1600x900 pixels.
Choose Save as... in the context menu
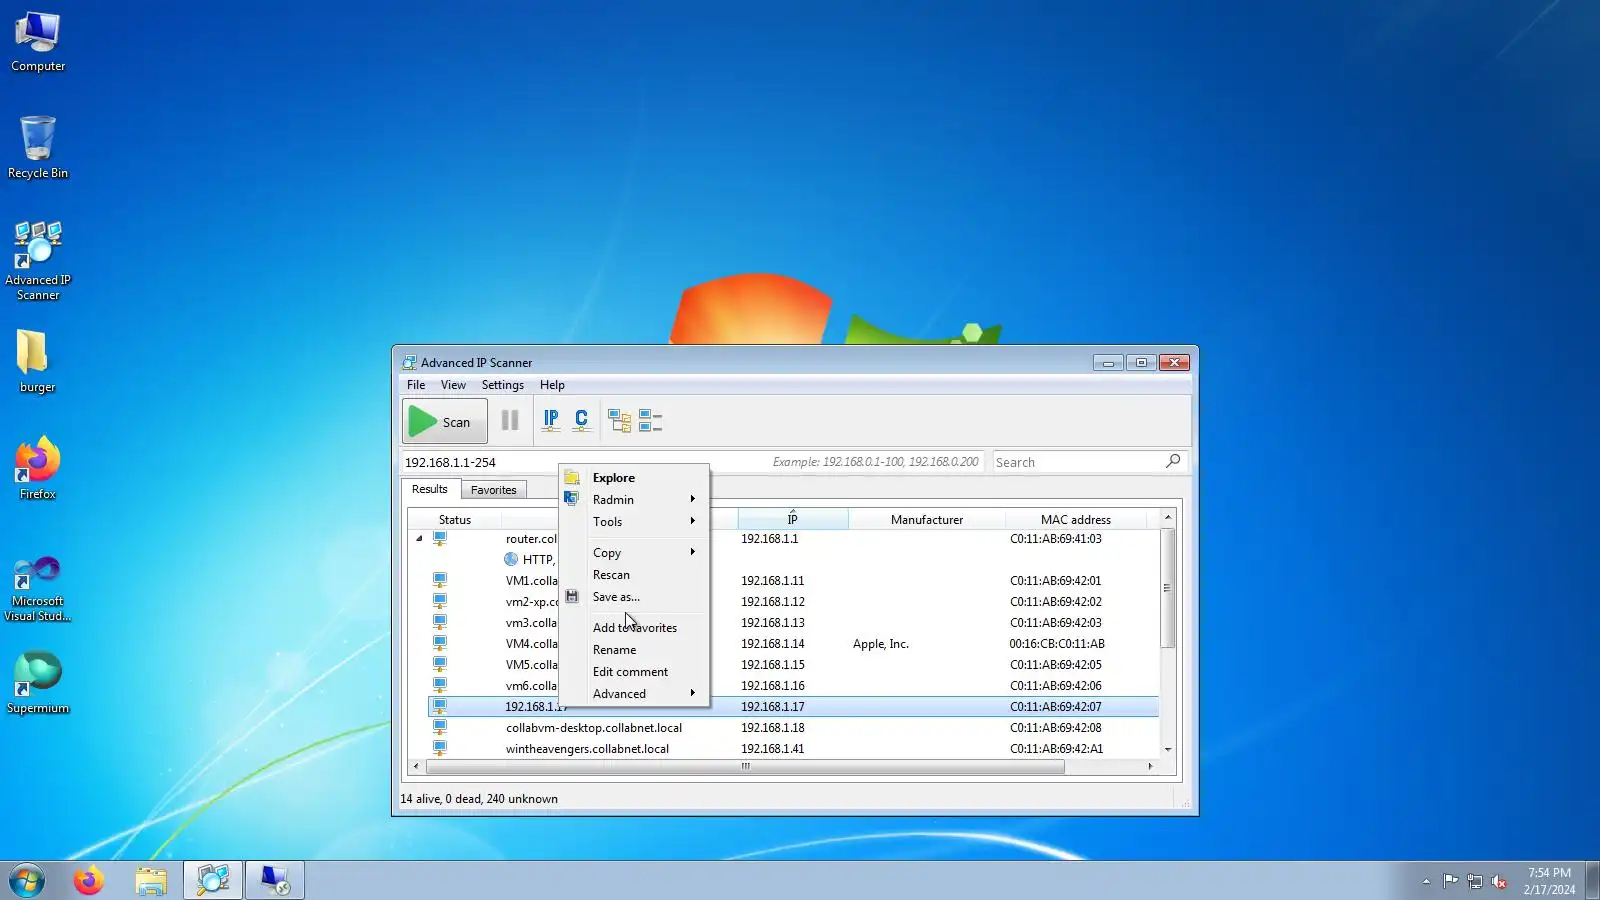point(635,597)
